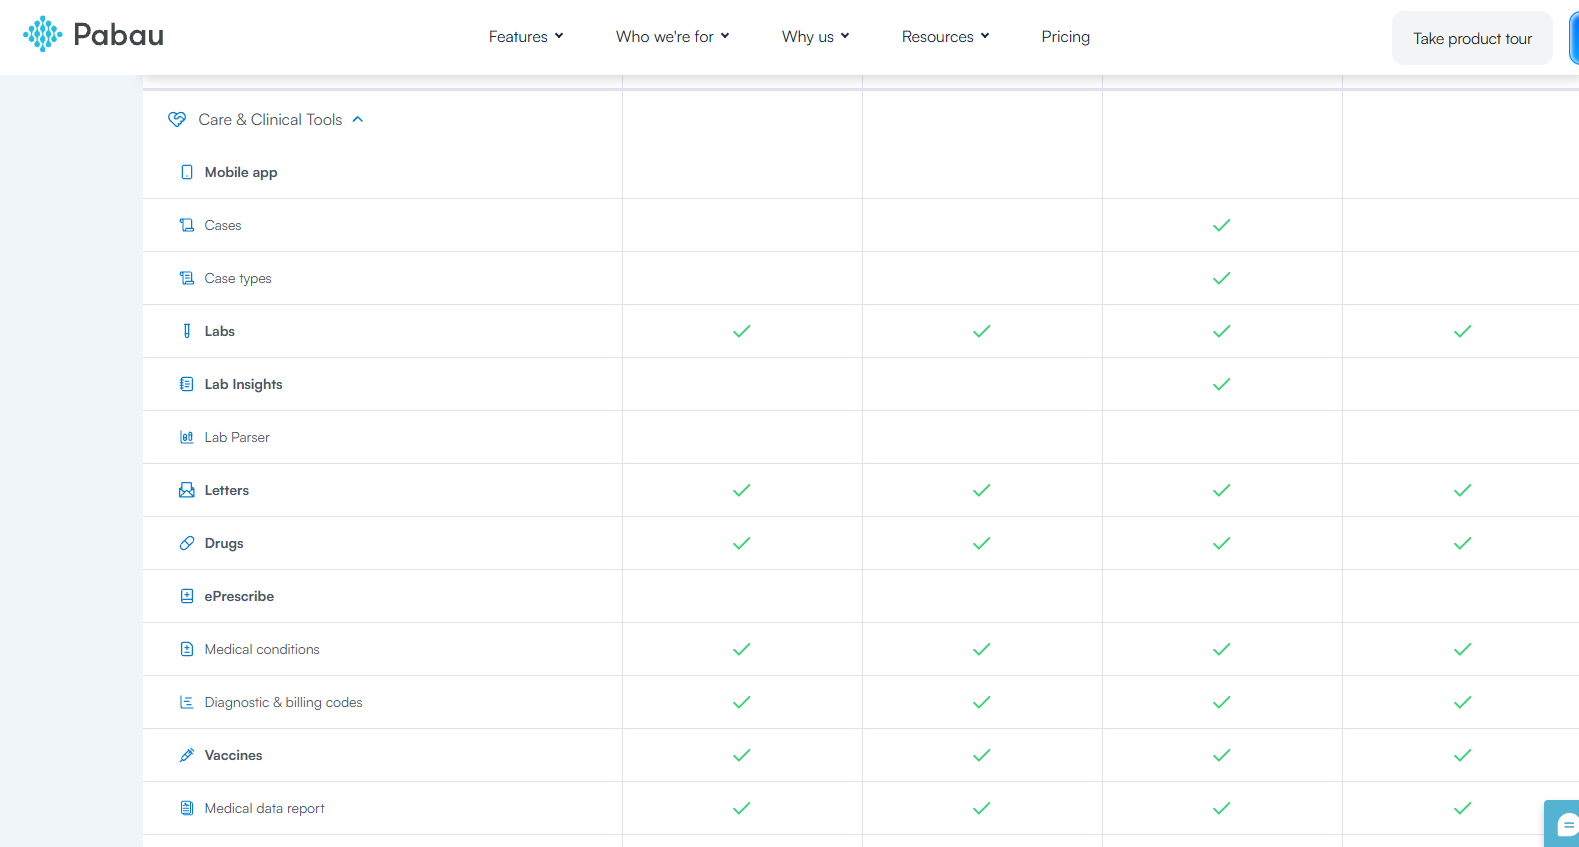The image size is (1579, 847).
Task: Click the Drugs pill icon
Action: point(187,543)
